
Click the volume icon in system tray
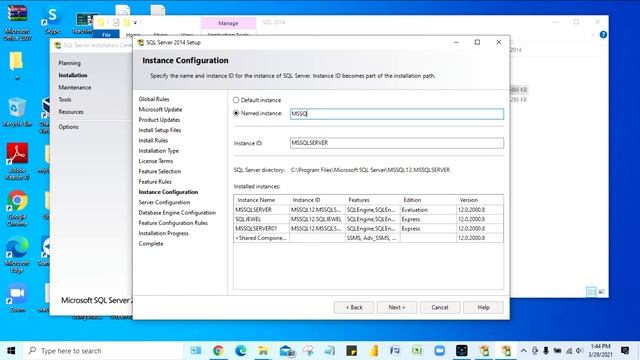tap(579, 351)
